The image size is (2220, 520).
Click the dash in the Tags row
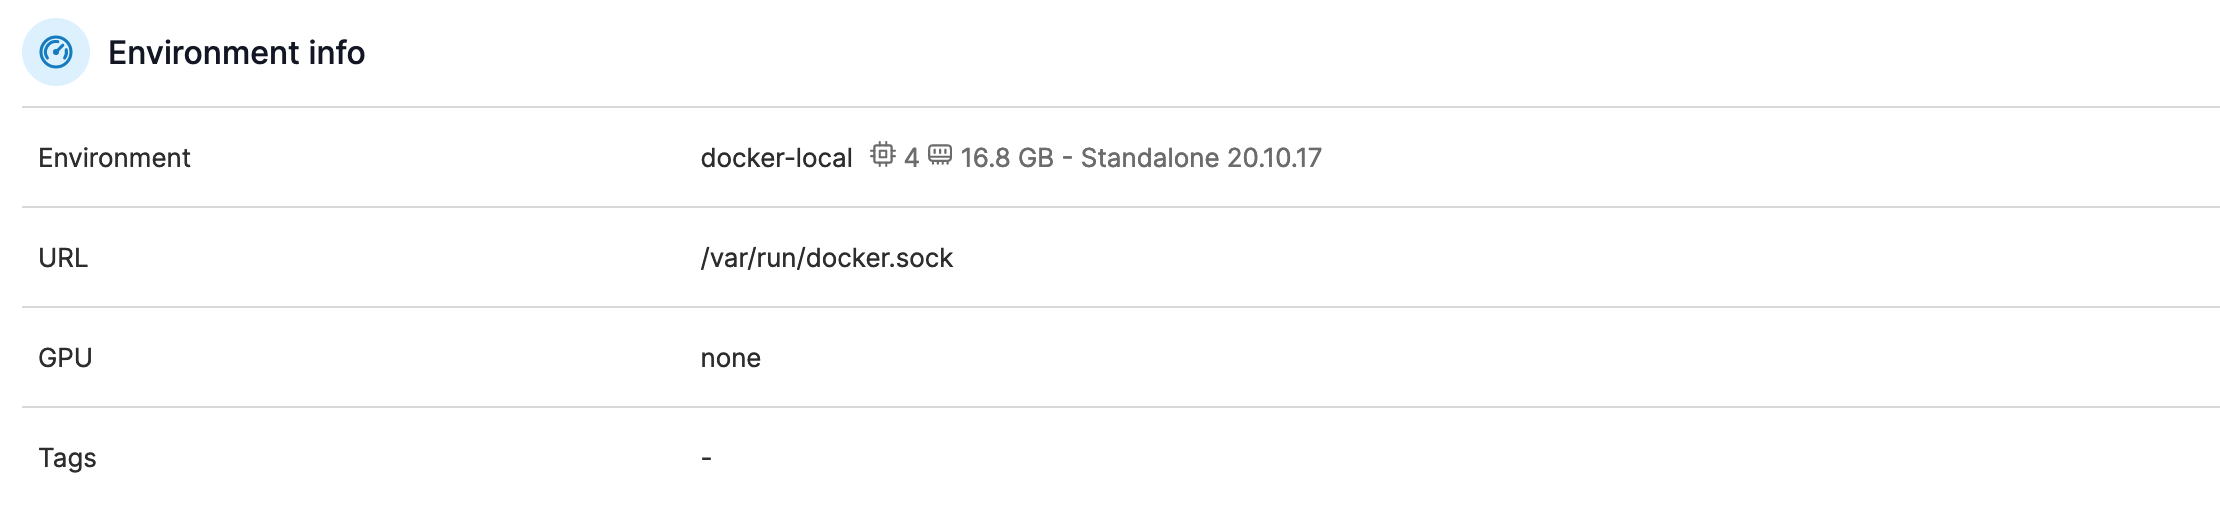click(x=706, y=458)
